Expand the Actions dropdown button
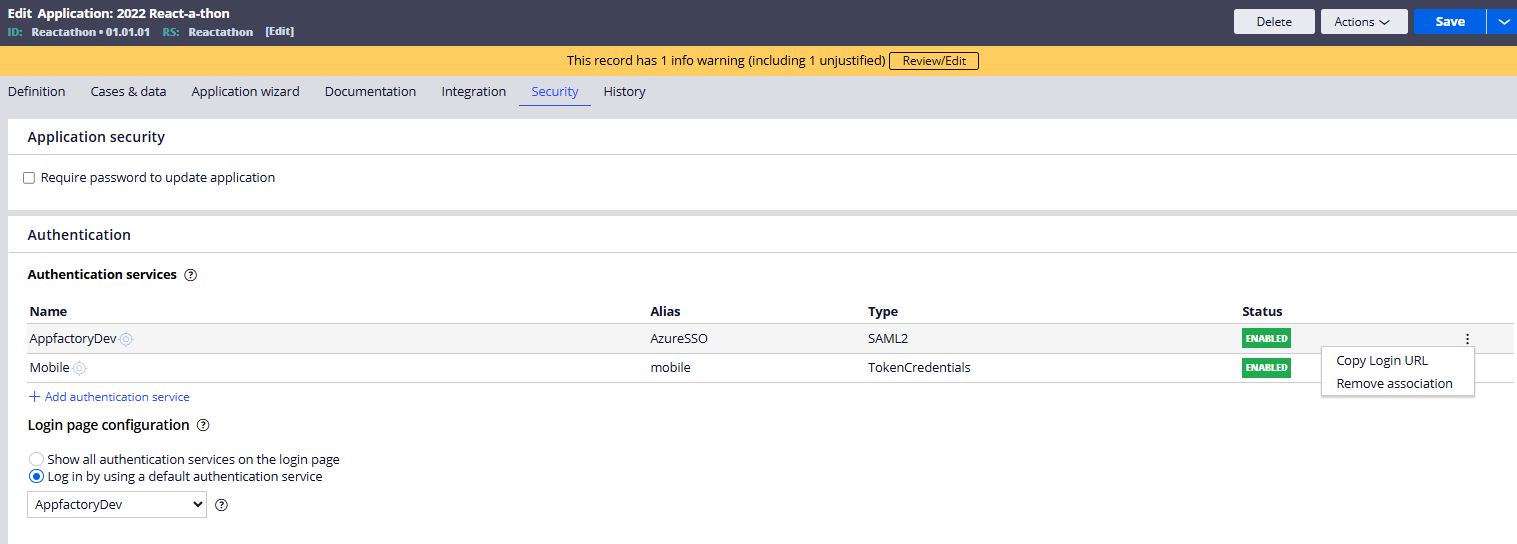The height and width of the screenshot is (544, 1517). [1364, 22]
